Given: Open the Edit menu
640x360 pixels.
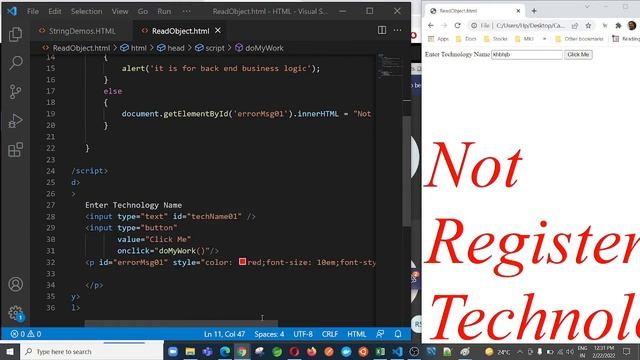Looking at the screenshot, I should click(x=55, y=11).
